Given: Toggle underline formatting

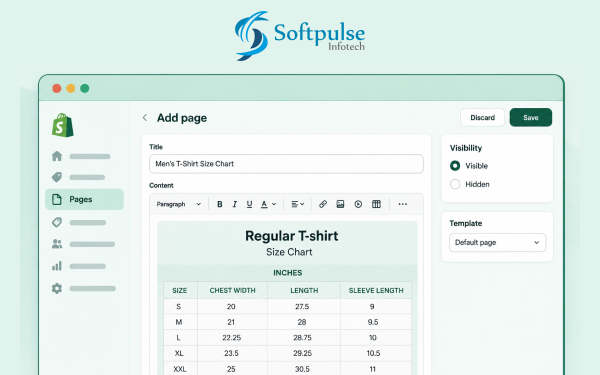Looking at the screenshot, I should 249,204.
